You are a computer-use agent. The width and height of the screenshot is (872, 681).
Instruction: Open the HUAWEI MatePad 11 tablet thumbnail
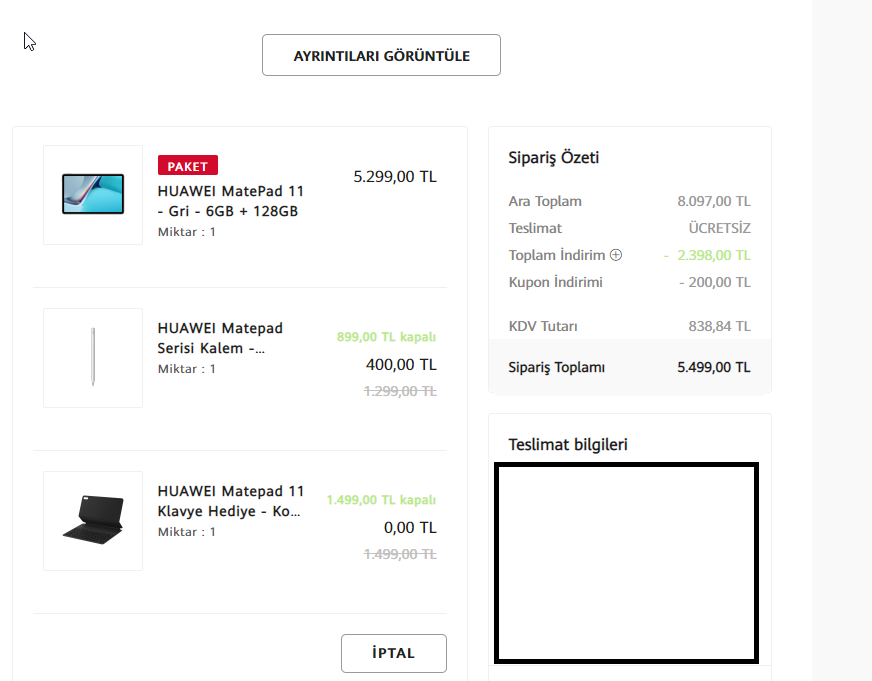(x=93, y=195)
